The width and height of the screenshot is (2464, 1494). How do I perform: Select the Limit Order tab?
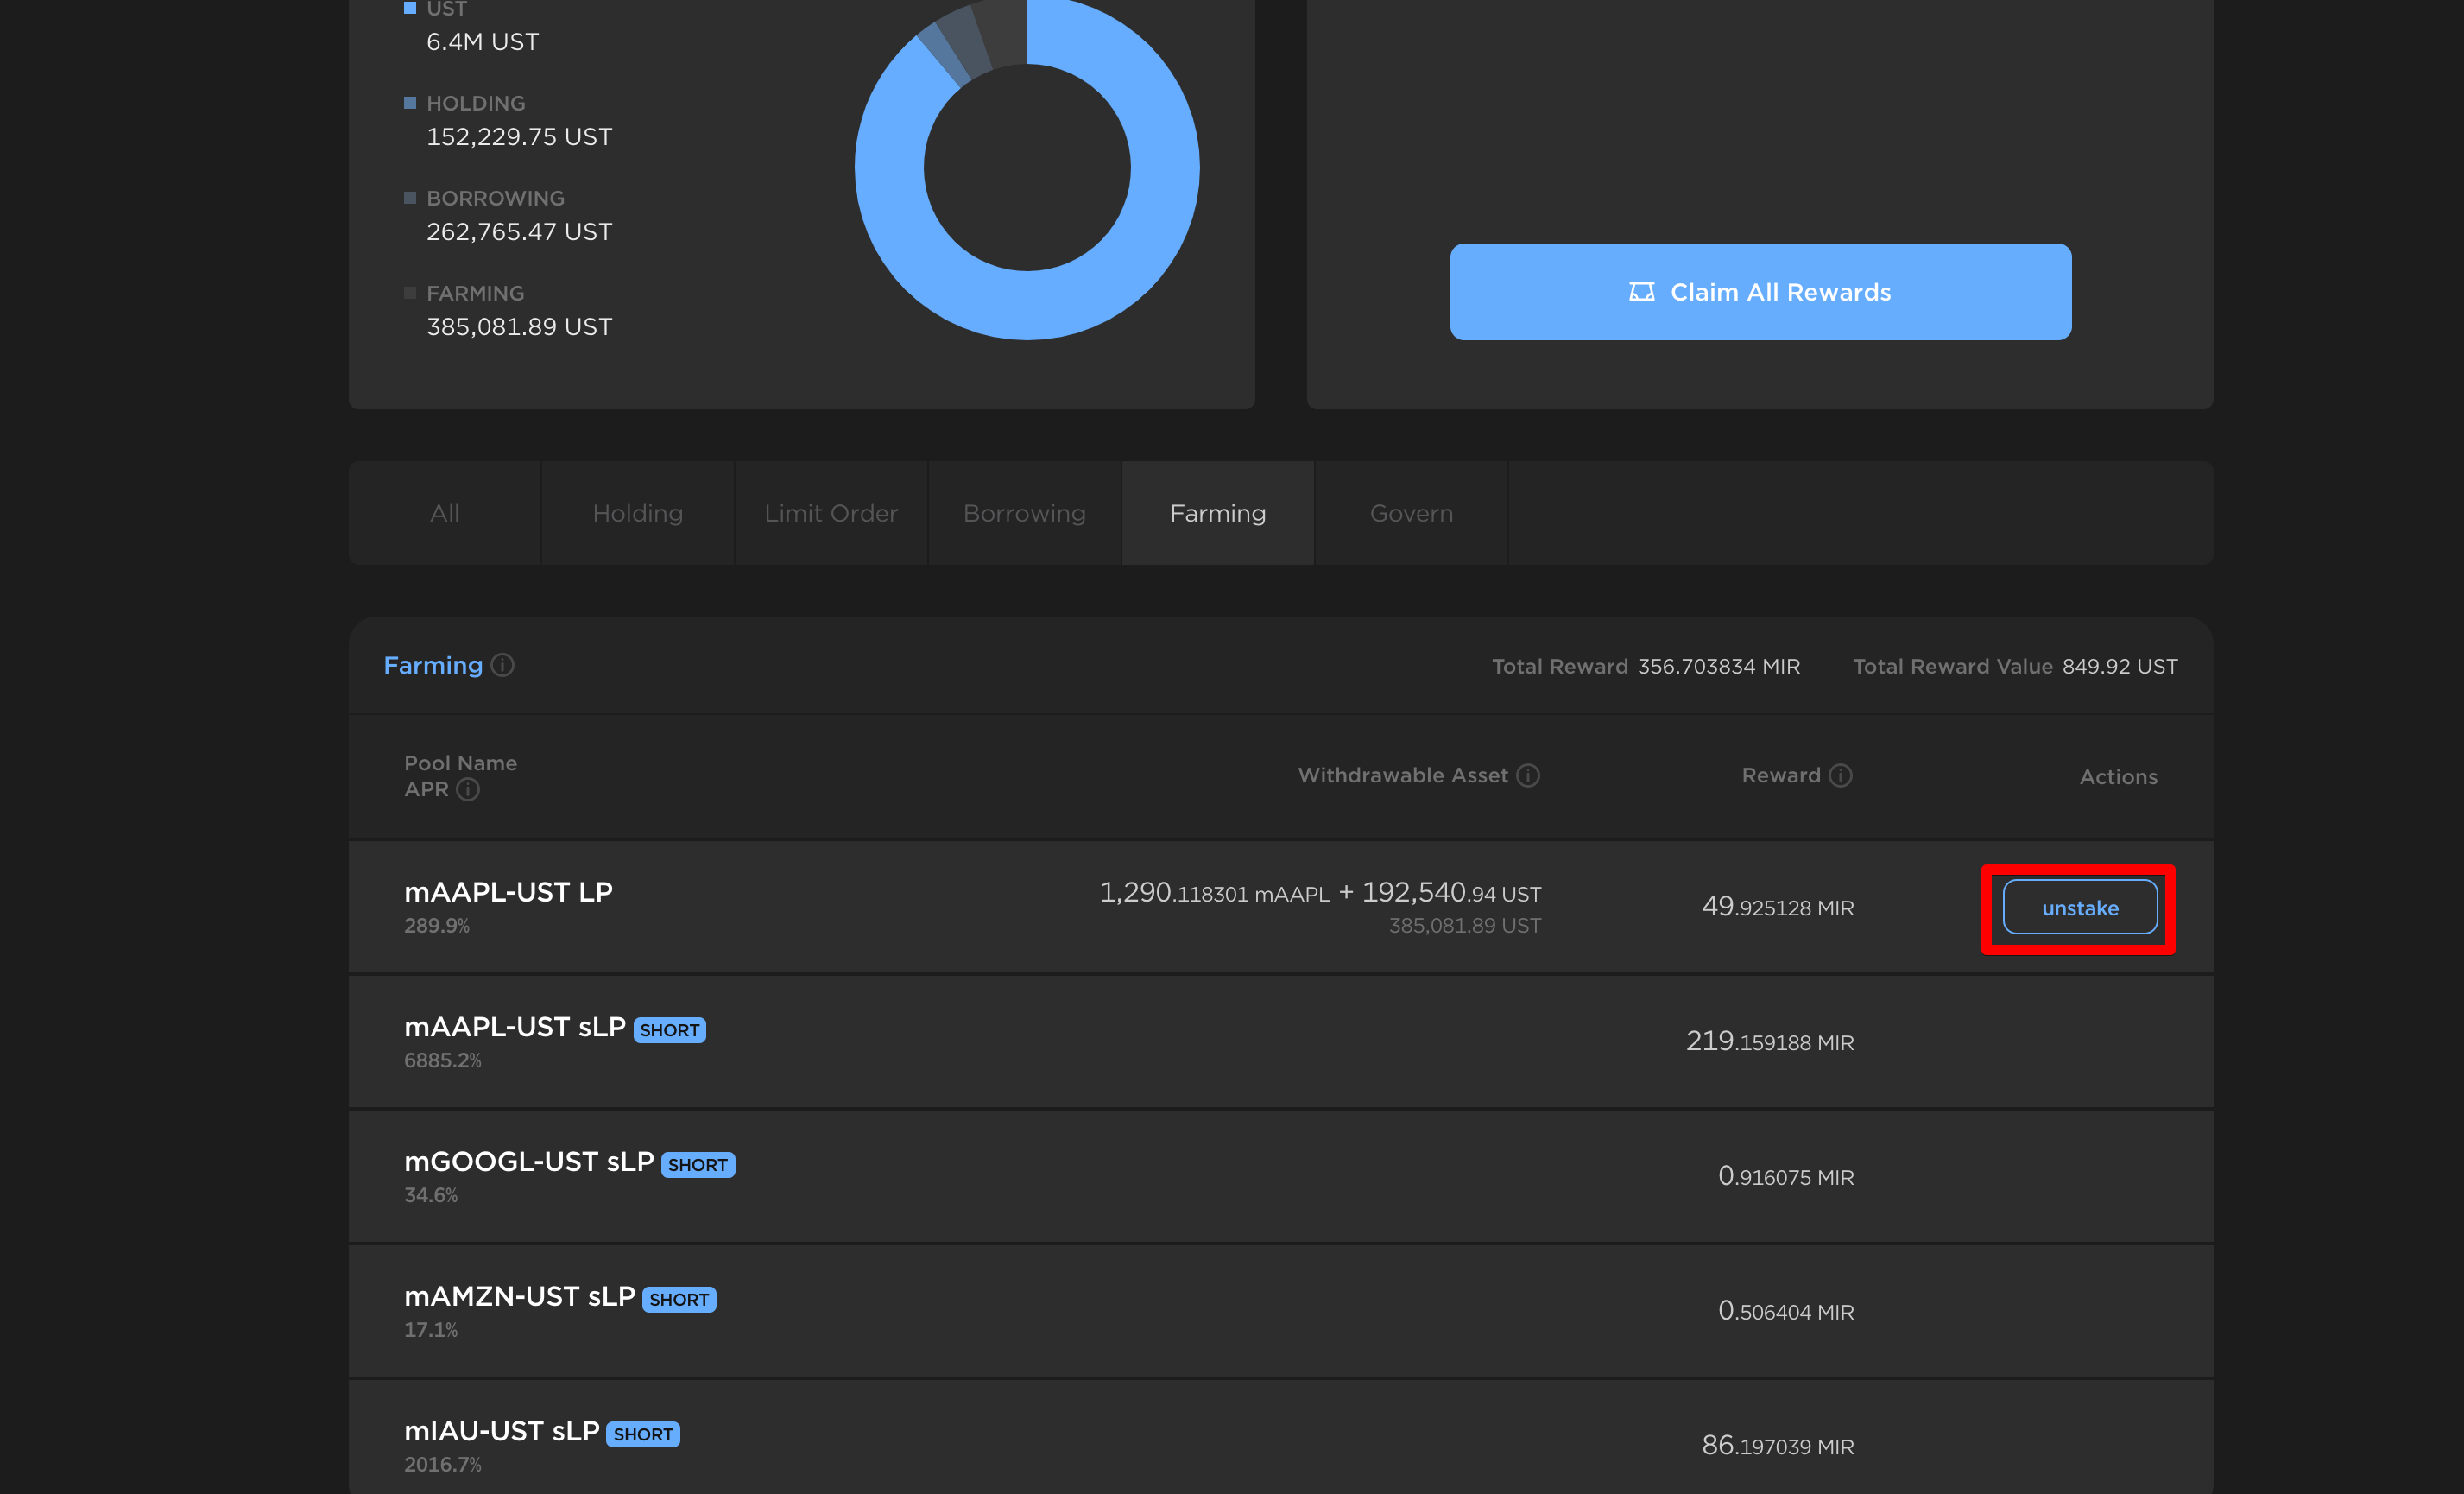point(831,513)
